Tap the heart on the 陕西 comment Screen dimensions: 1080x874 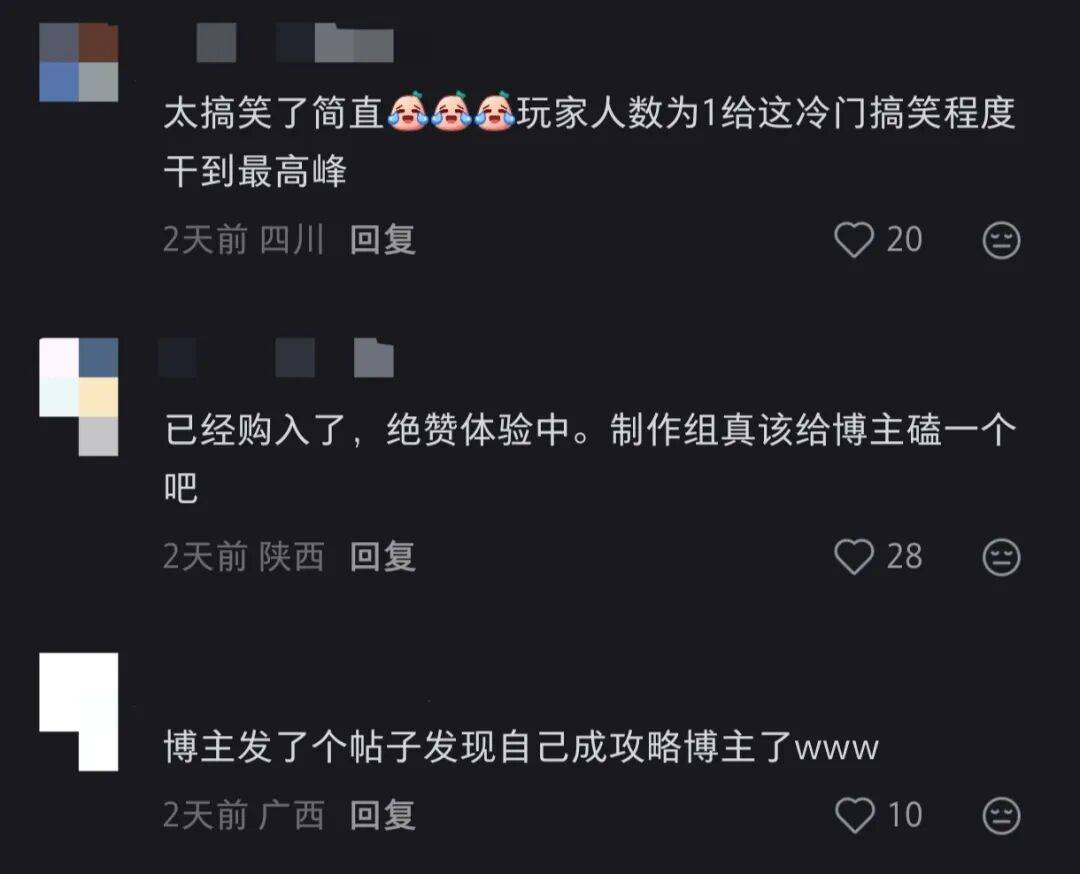[x=854, y=556]
